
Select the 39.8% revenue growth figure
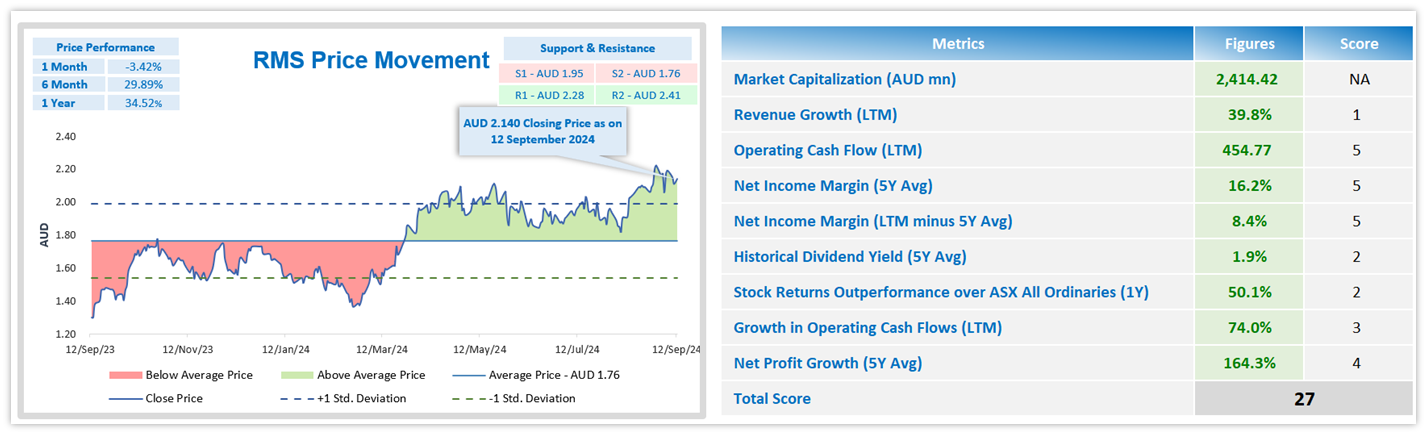click(1250, 115)
